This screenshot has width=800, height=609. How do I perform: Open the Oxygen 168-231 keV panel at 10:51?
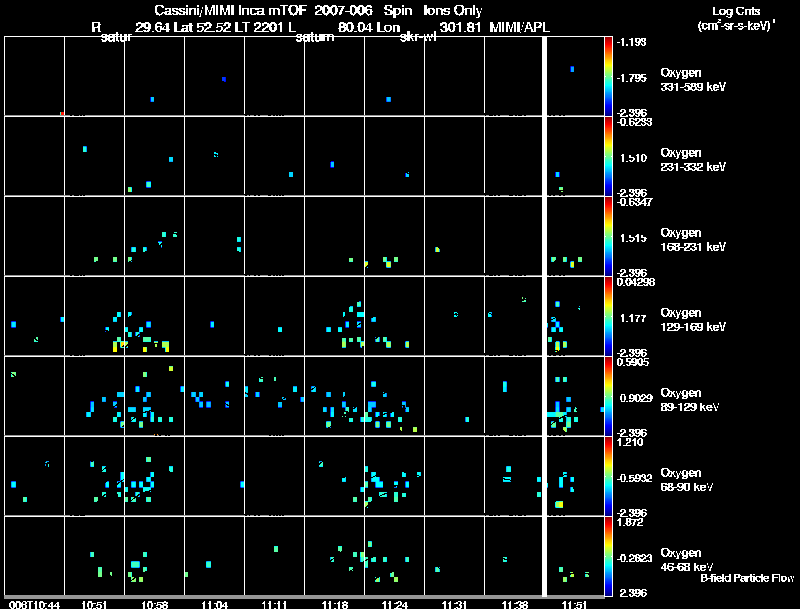click(94, 236)
